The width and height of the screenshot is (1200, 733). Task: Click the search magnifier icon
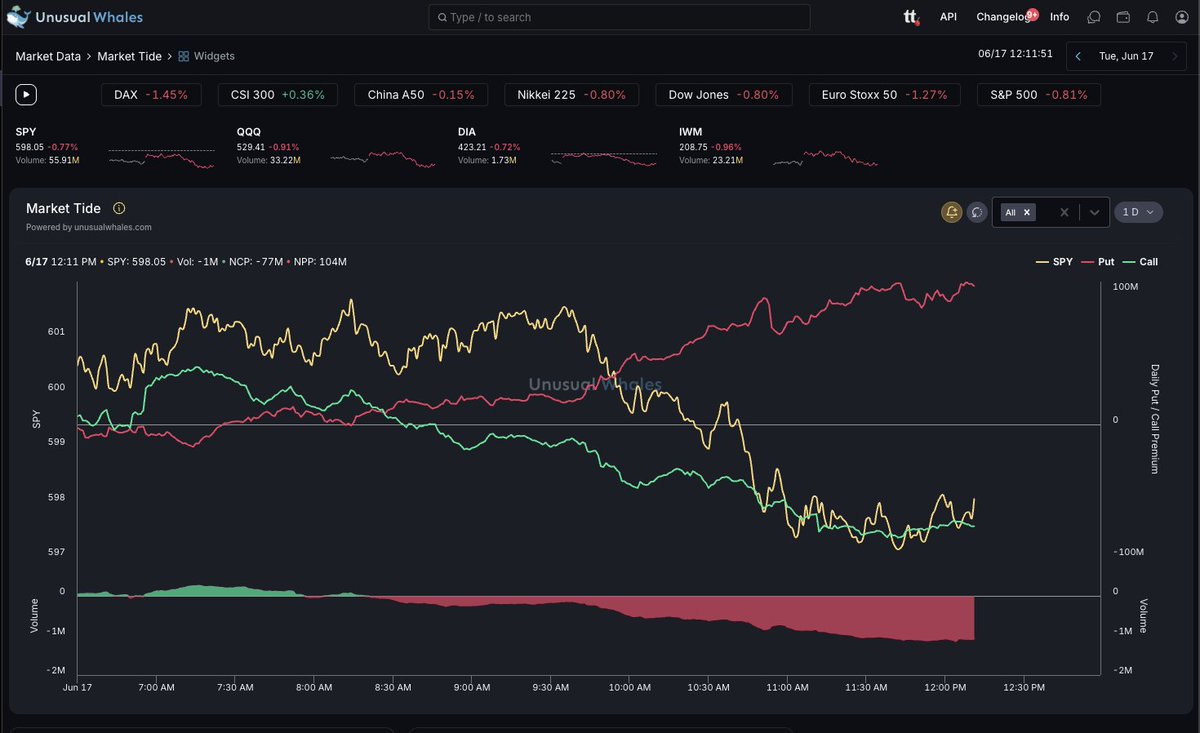coord(442,18)
